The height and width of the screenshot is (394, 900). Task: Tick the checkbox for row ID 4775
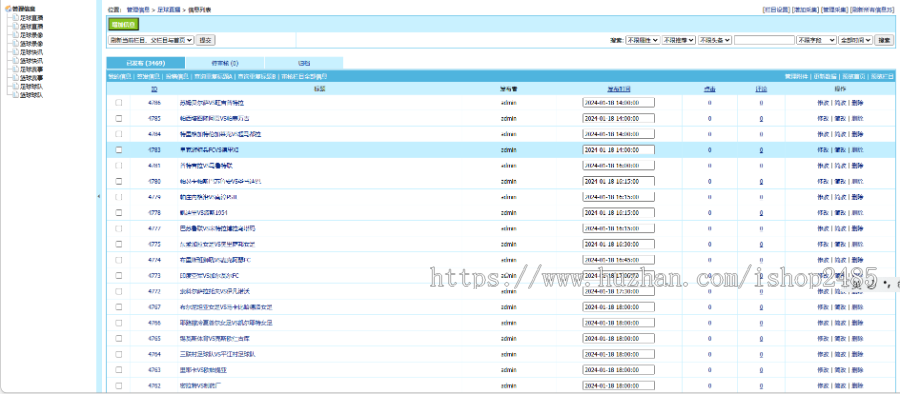pos(119,244)
